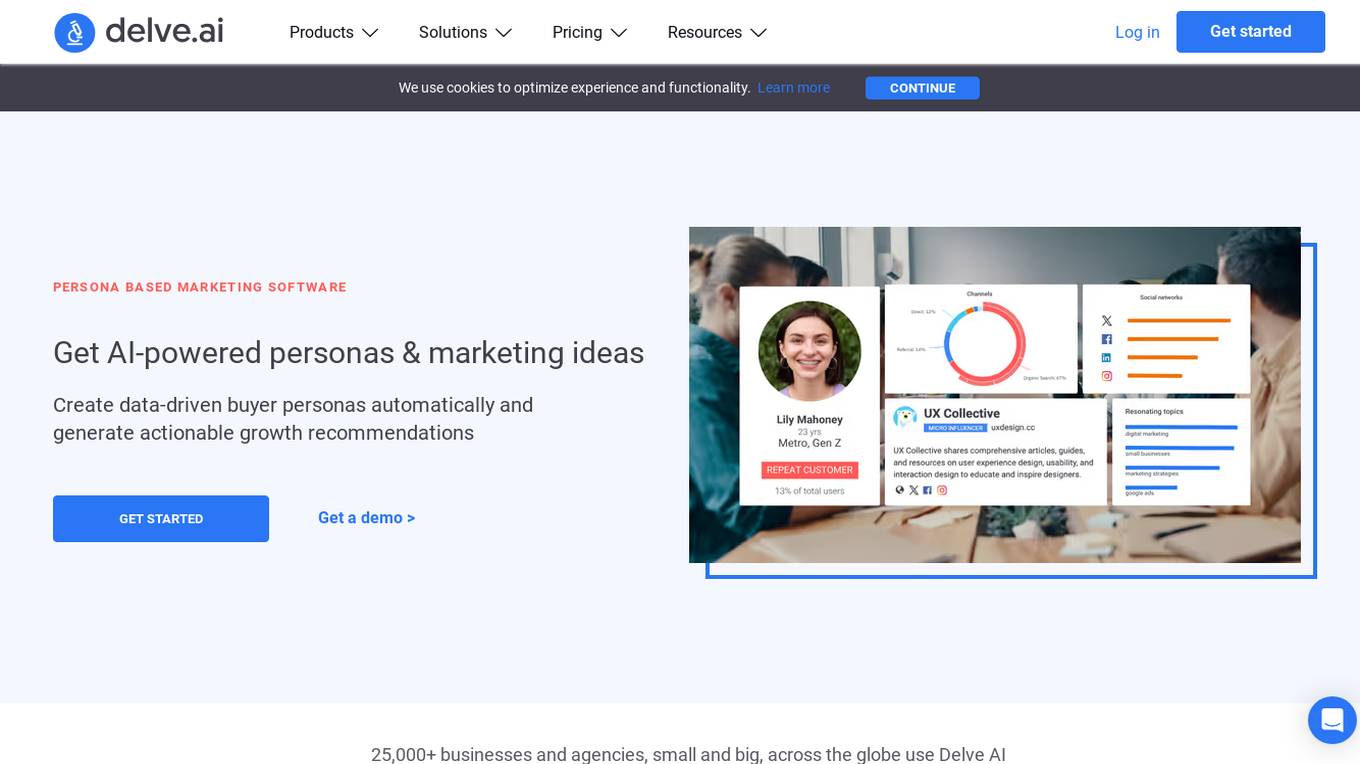Click the X icon under UX Collective
This screenshot has height=764, width=1360.
913,490
